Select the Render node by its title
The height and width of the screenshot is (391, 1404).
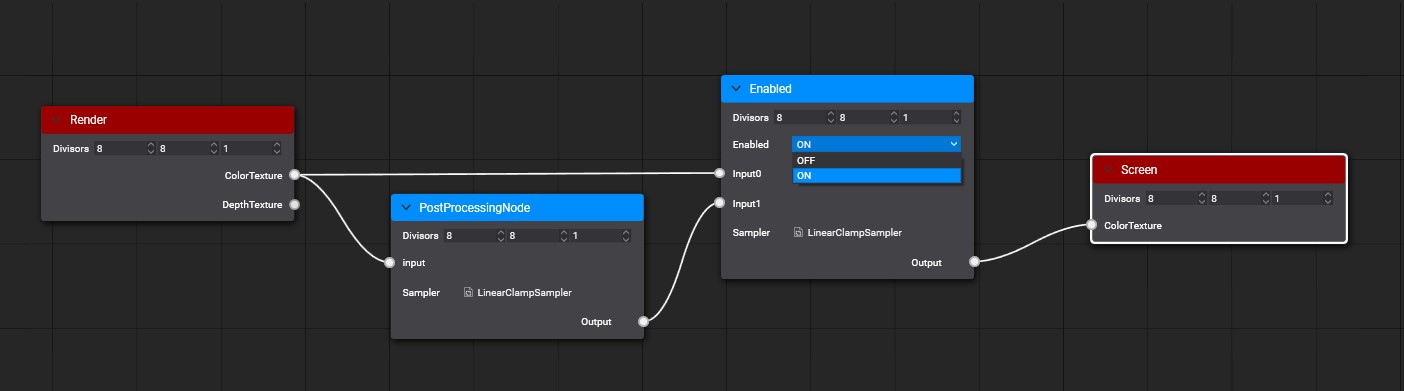point(88,119)
